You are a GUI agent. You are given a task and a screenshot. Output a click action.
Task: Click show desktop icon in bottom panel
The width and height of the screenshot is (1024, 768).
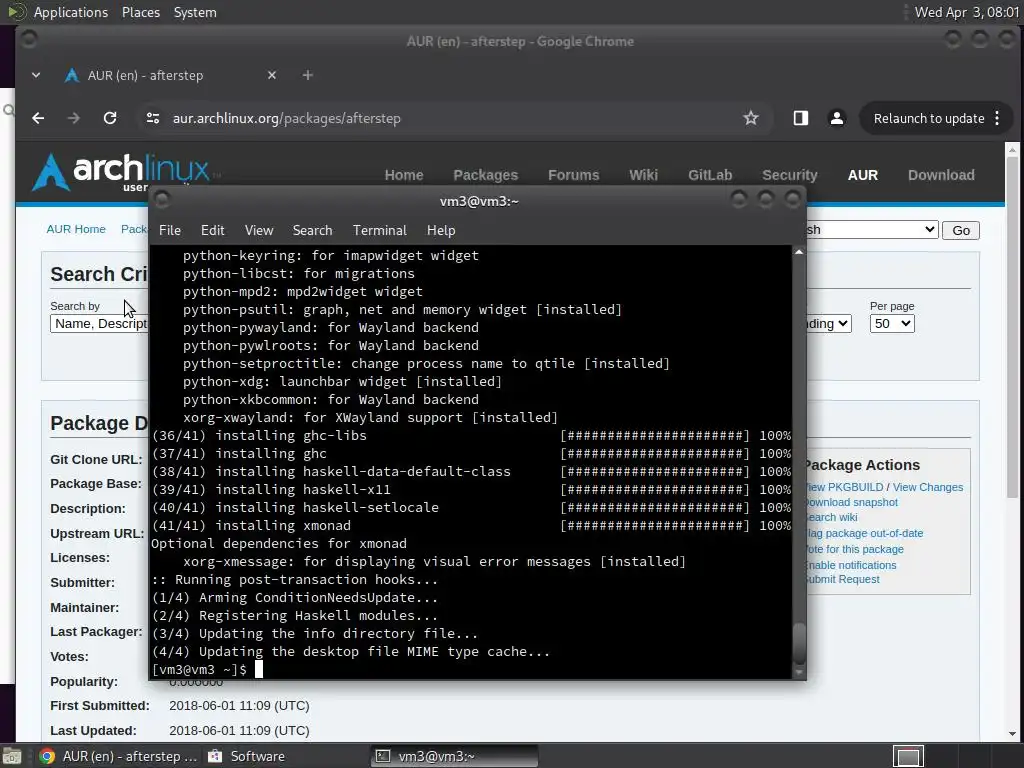(12, 756)
